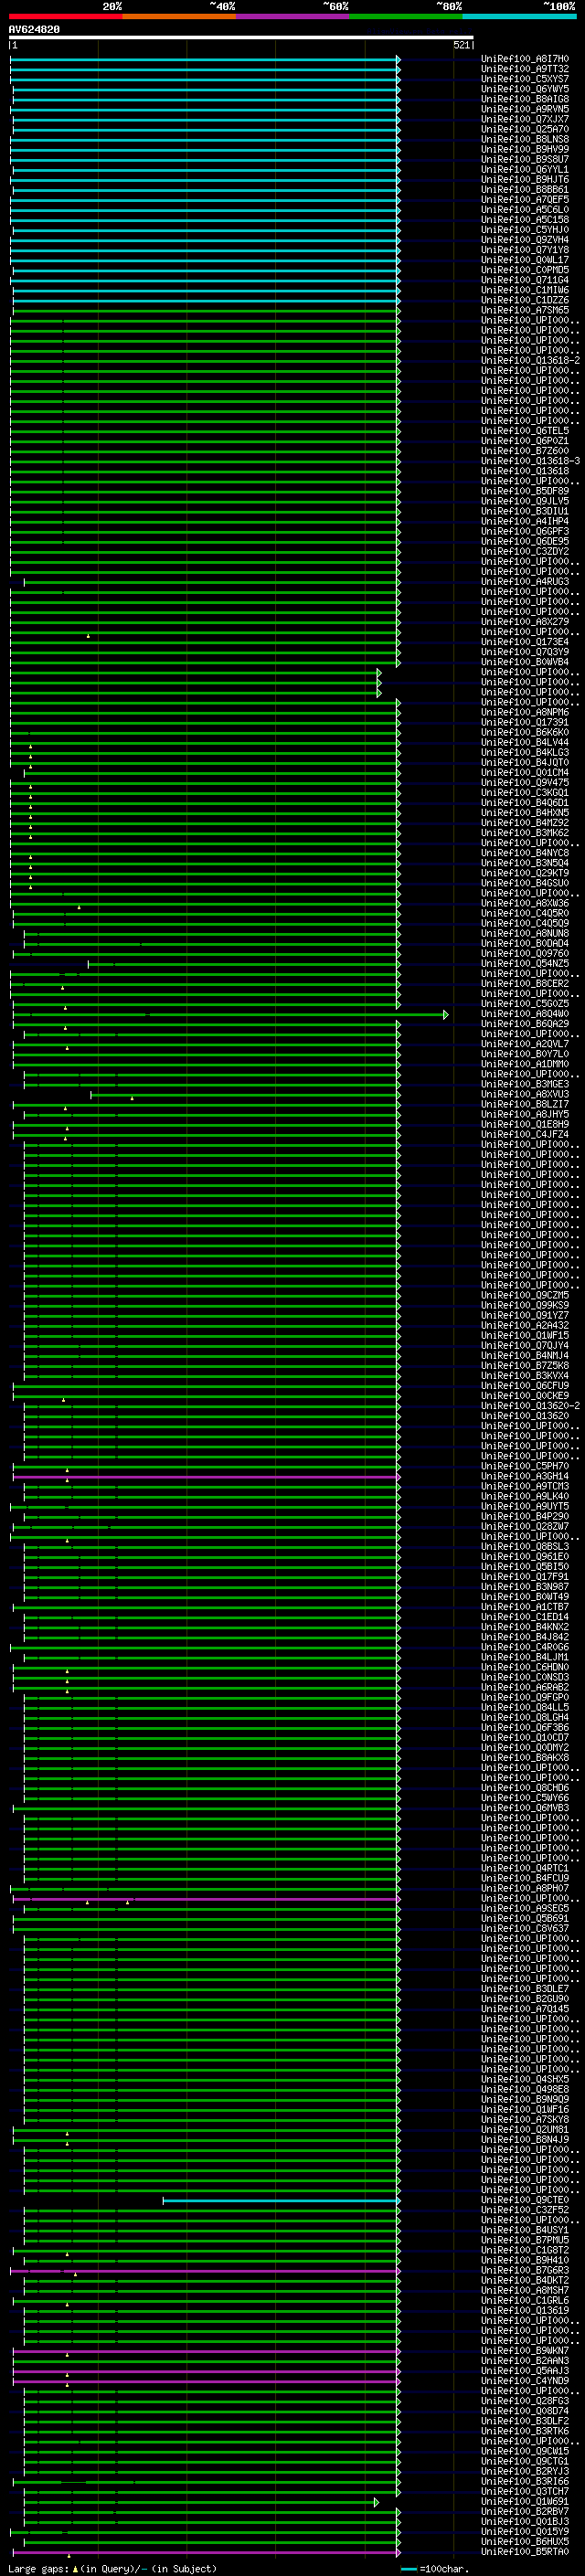This screenshot has width=585, height=2576.
Task: Select the UniRef100_B8AIG8 hit label
Action: click(x=525, y=99)
